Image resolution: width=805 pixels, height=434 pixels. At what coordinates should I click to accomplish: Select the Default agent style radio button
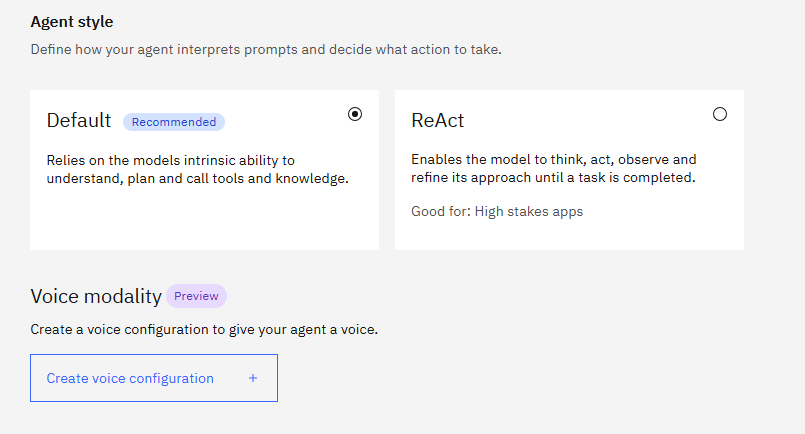(x=355, y=114)
